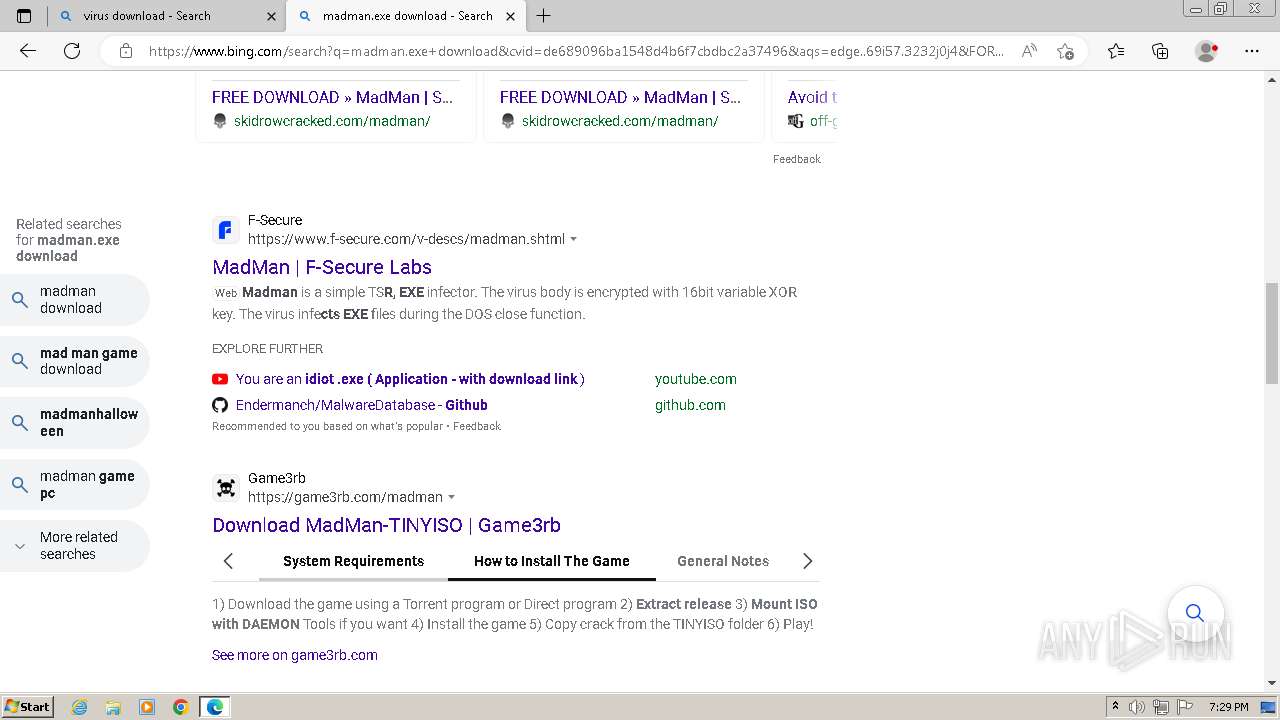Open Settings and more menu
Viewport: 1280px width, 720px height.
pos(1252,51)
